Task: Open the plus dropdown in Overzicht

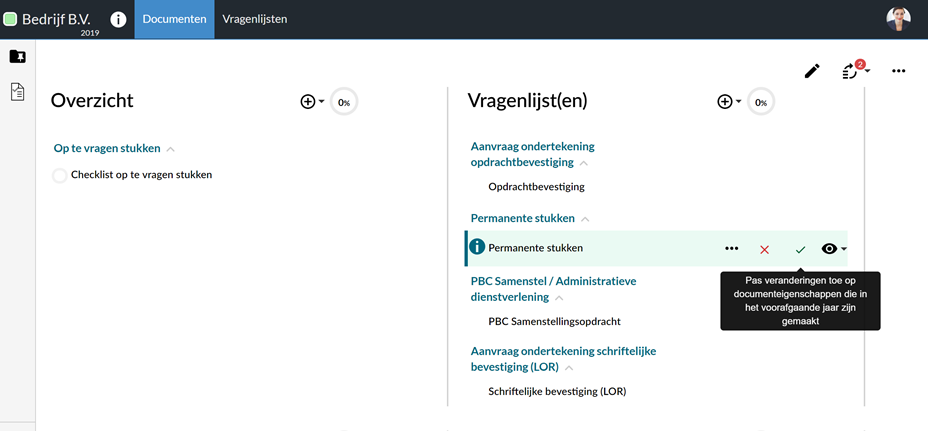Action: (312, 102)
